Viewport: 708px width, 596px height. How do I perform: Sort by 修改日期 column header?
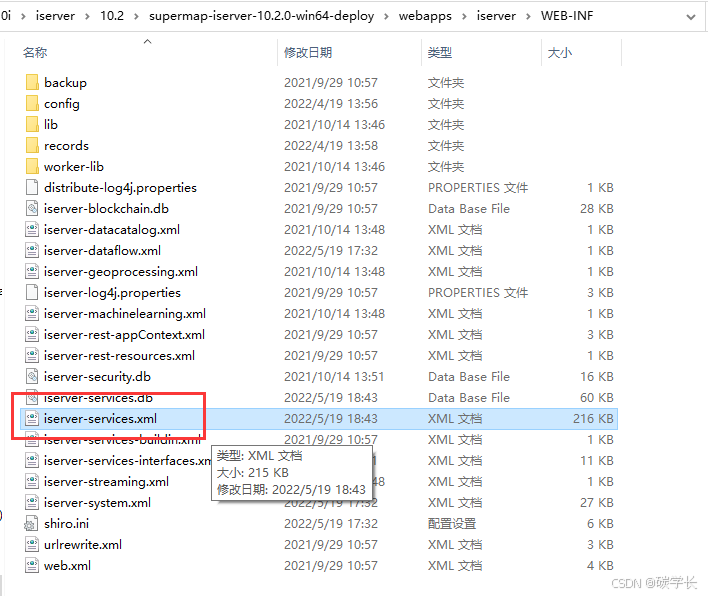pyautogui.click(x=308, y=52)
